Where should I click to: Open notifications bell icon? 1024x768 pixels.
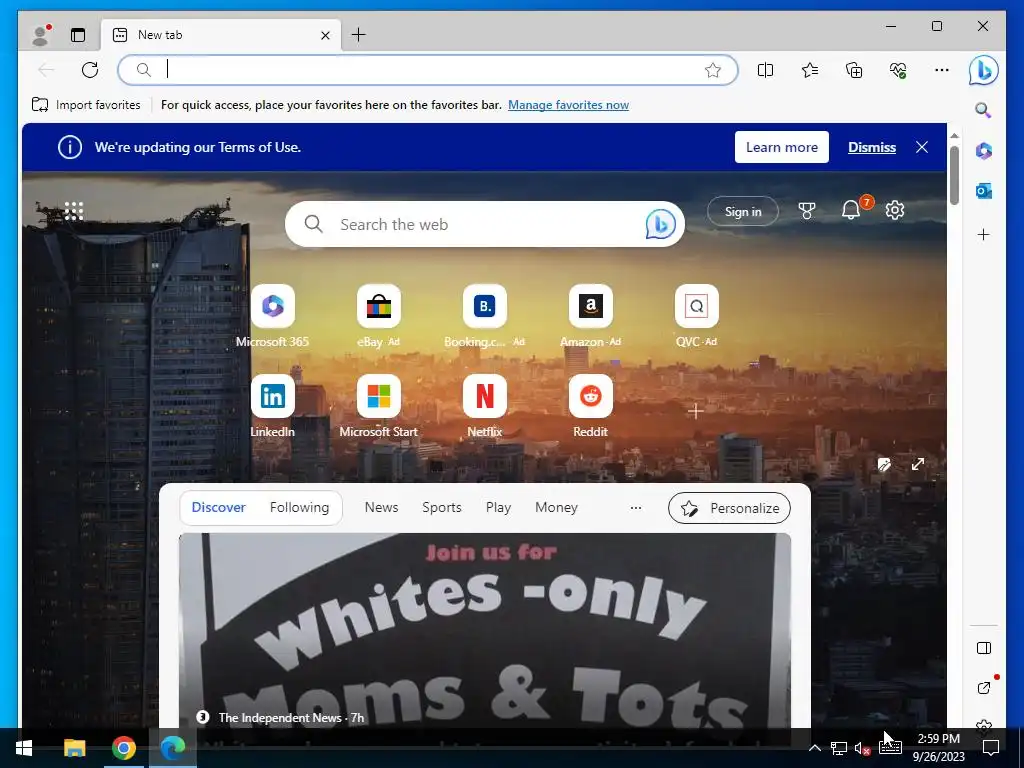[x=851, y=210]
